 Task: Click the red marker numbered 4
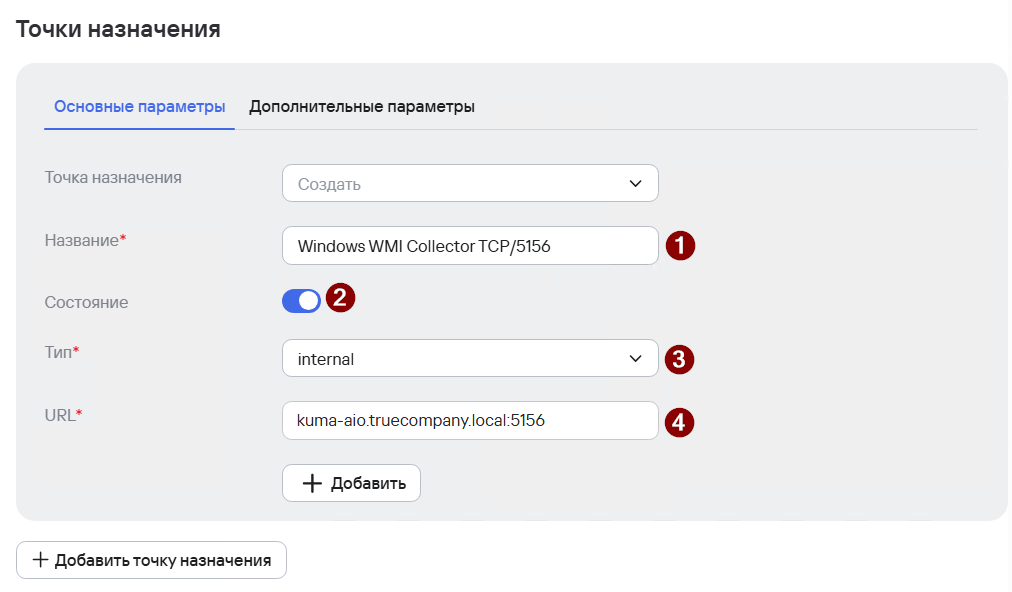[x=679, y=422]
